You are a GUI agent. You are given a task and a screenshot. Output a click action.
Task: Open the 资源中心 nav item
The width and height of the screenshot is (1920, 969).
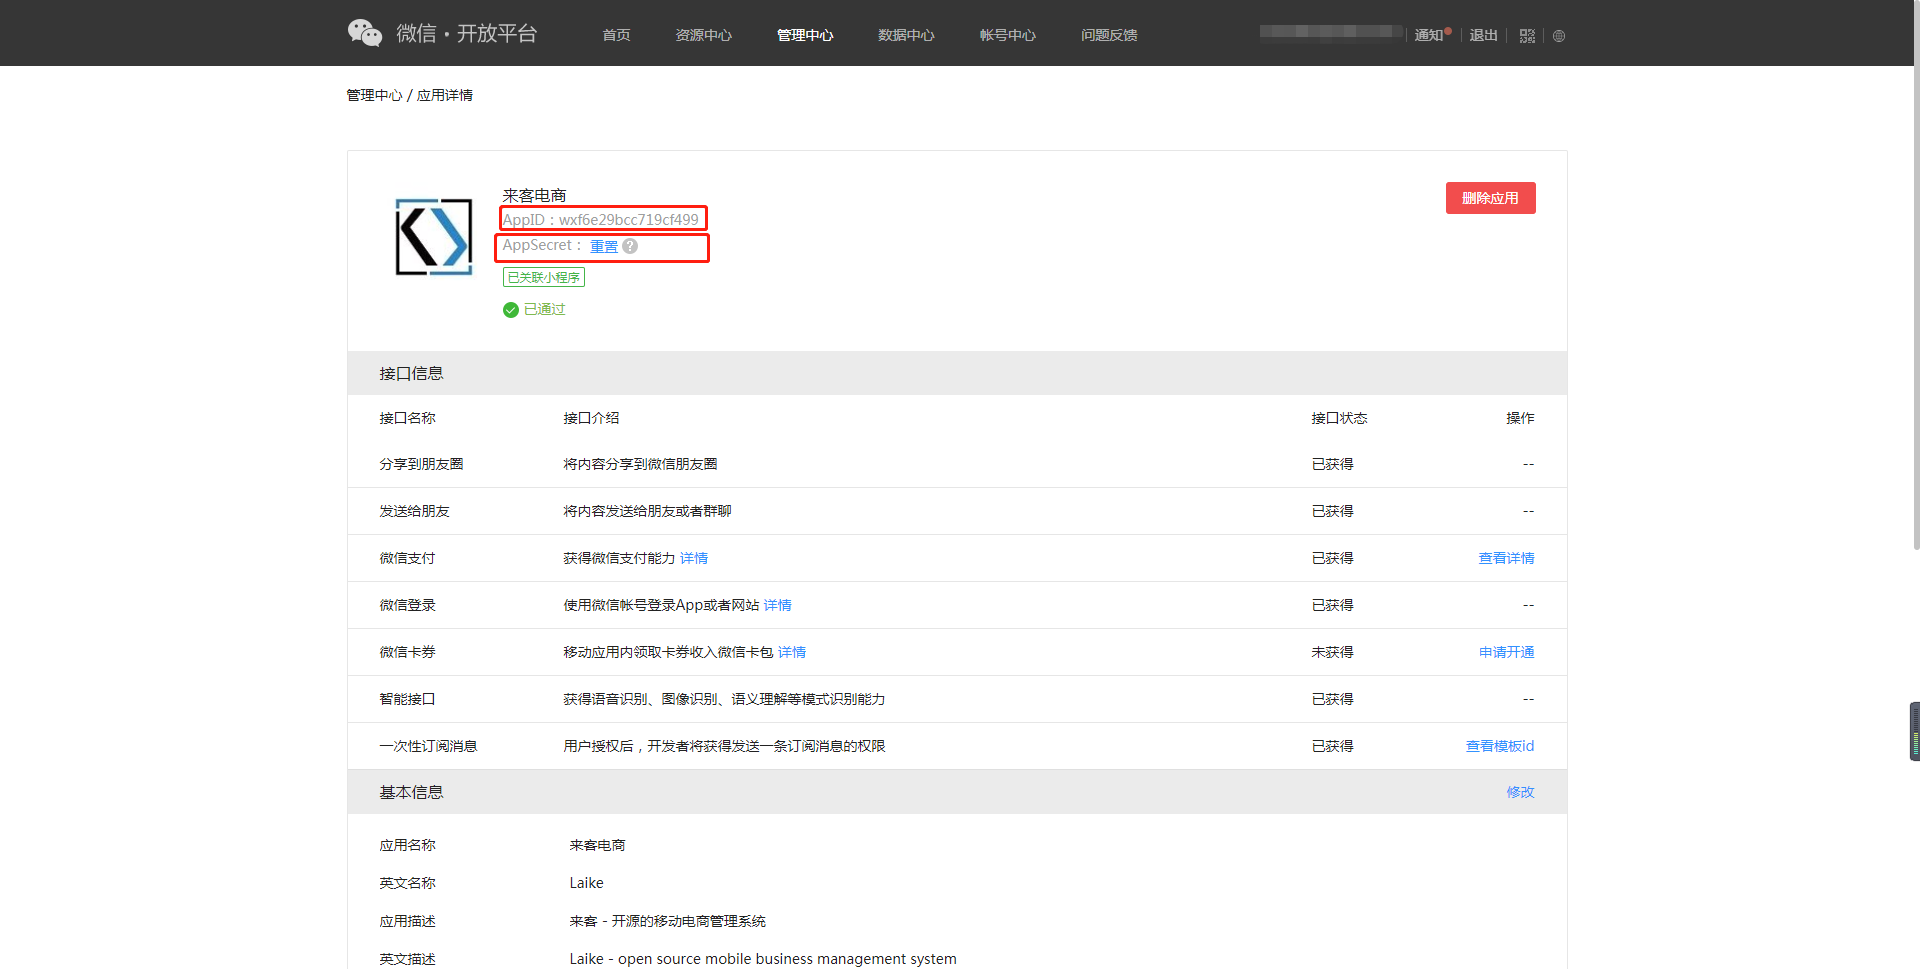click(x=703, y=35)
